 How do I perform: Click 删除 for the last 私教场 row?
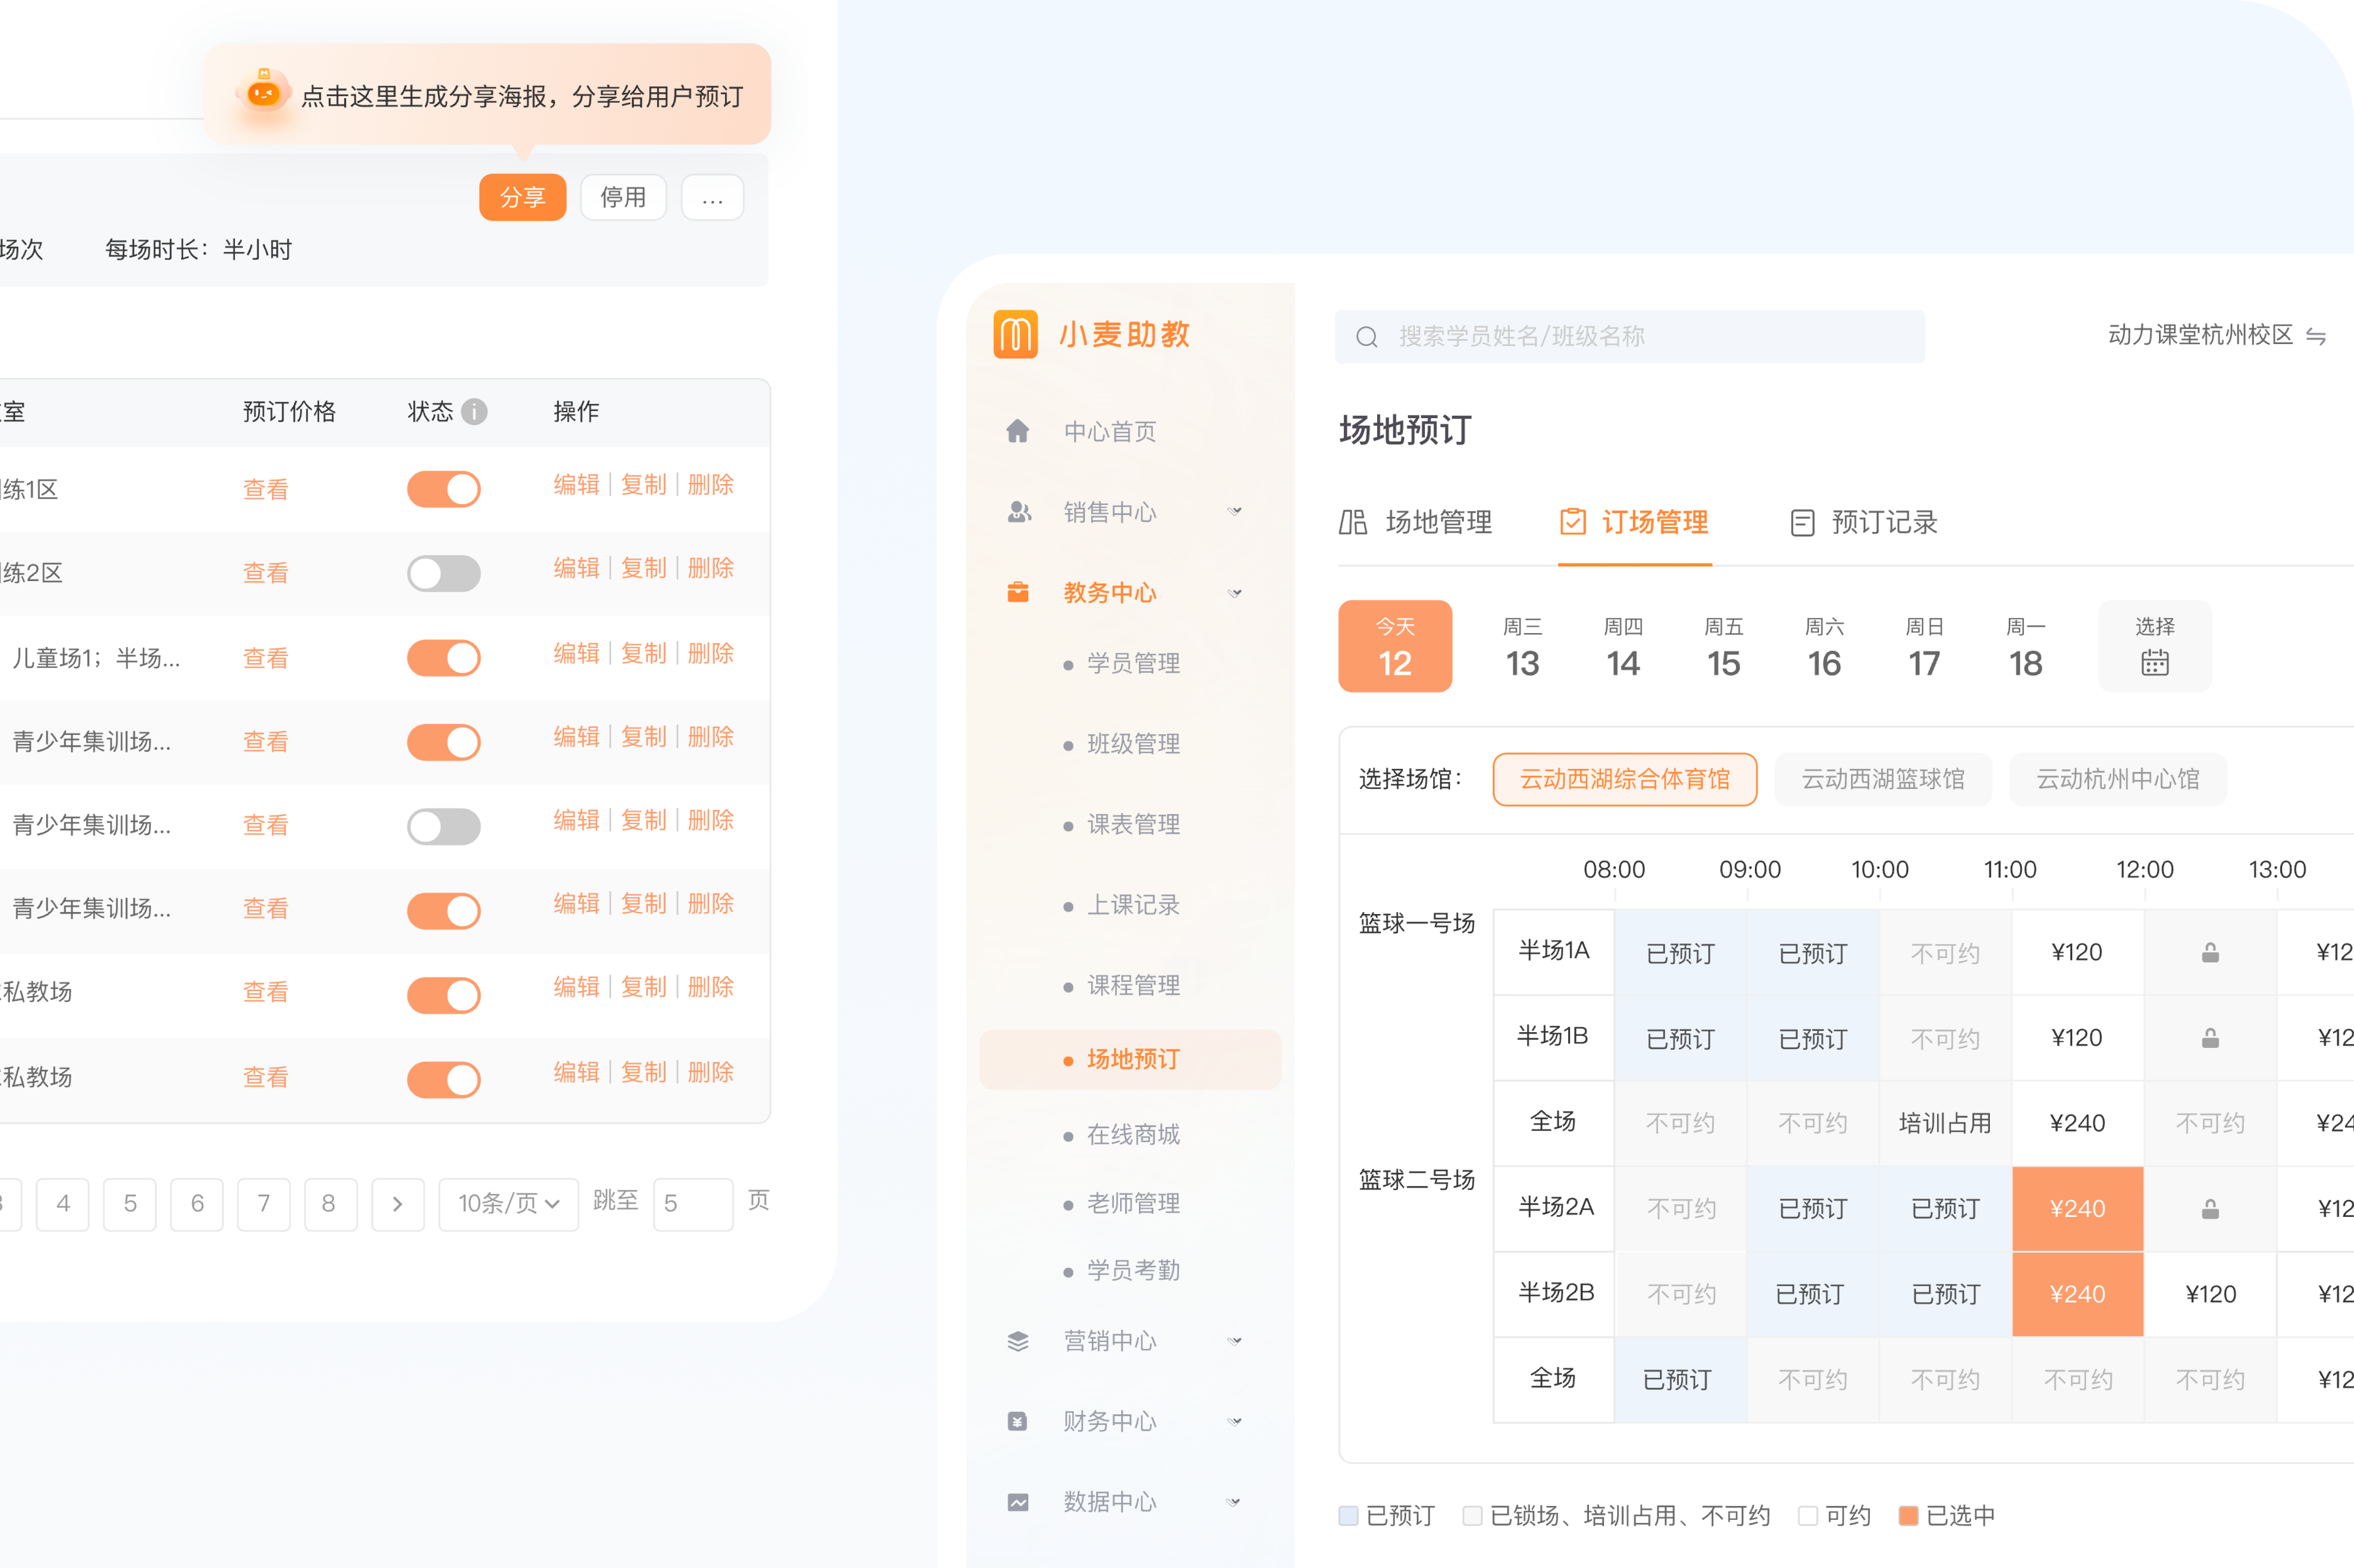711,1072
